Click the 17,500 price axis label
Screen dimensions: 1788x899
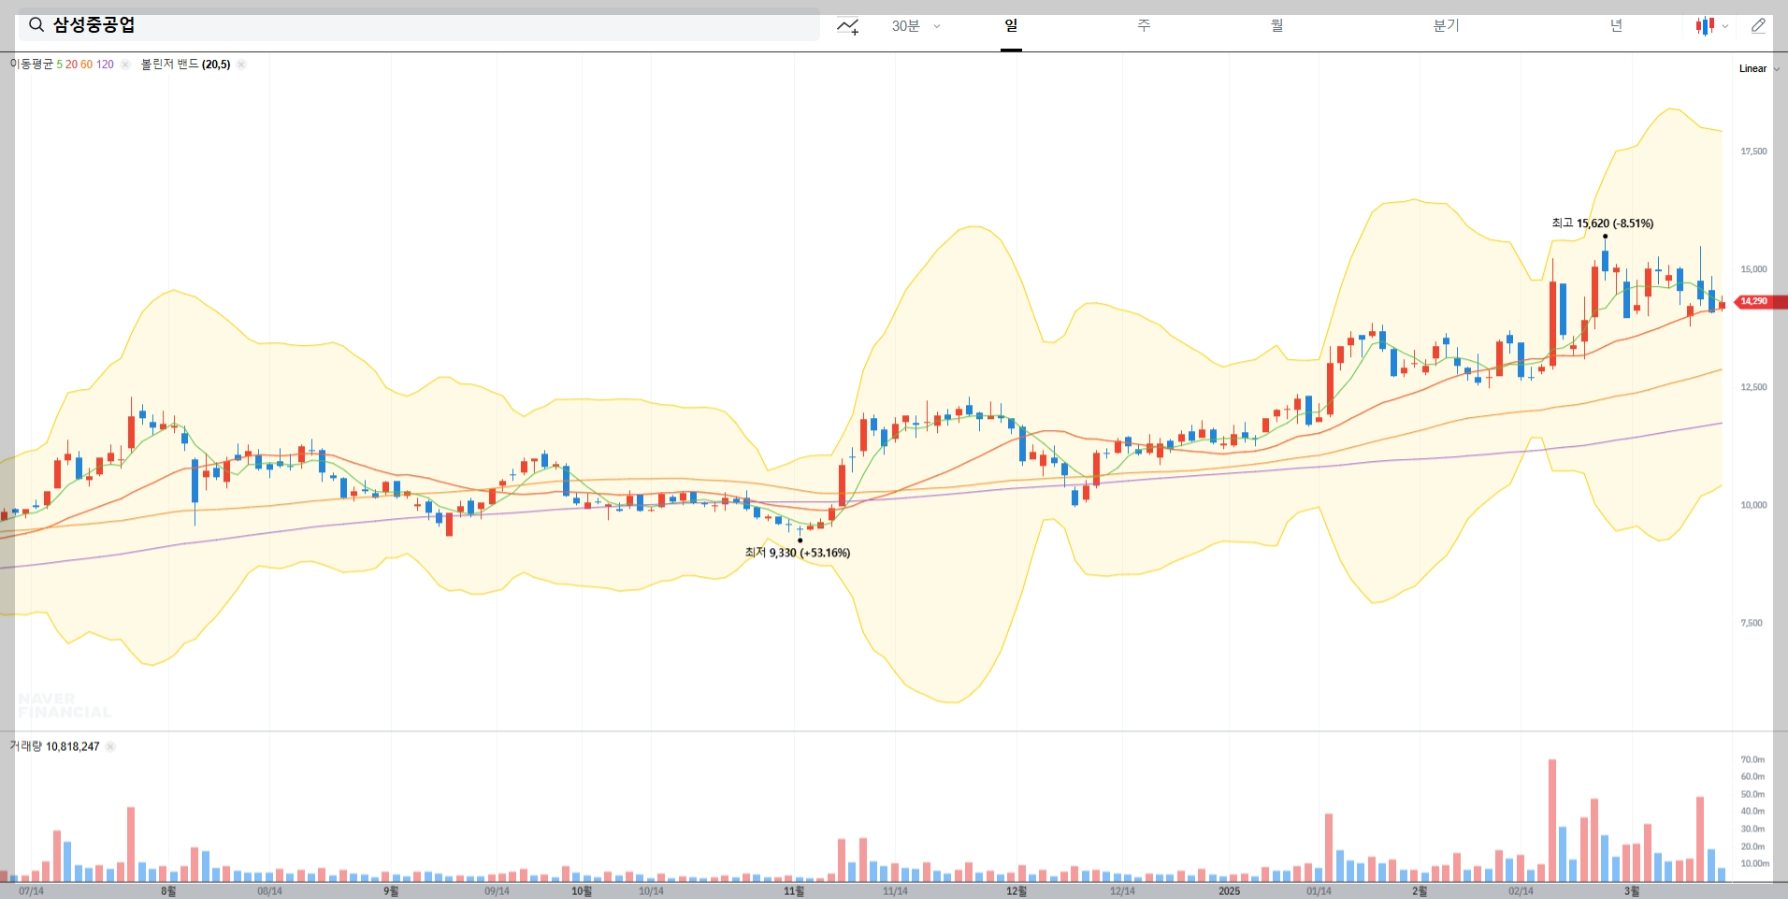(1753, 152)
